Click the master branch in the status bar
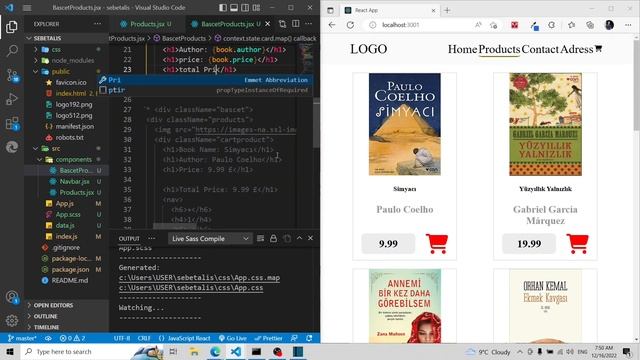This screenshot has height=360, width=640. (22, 338)
